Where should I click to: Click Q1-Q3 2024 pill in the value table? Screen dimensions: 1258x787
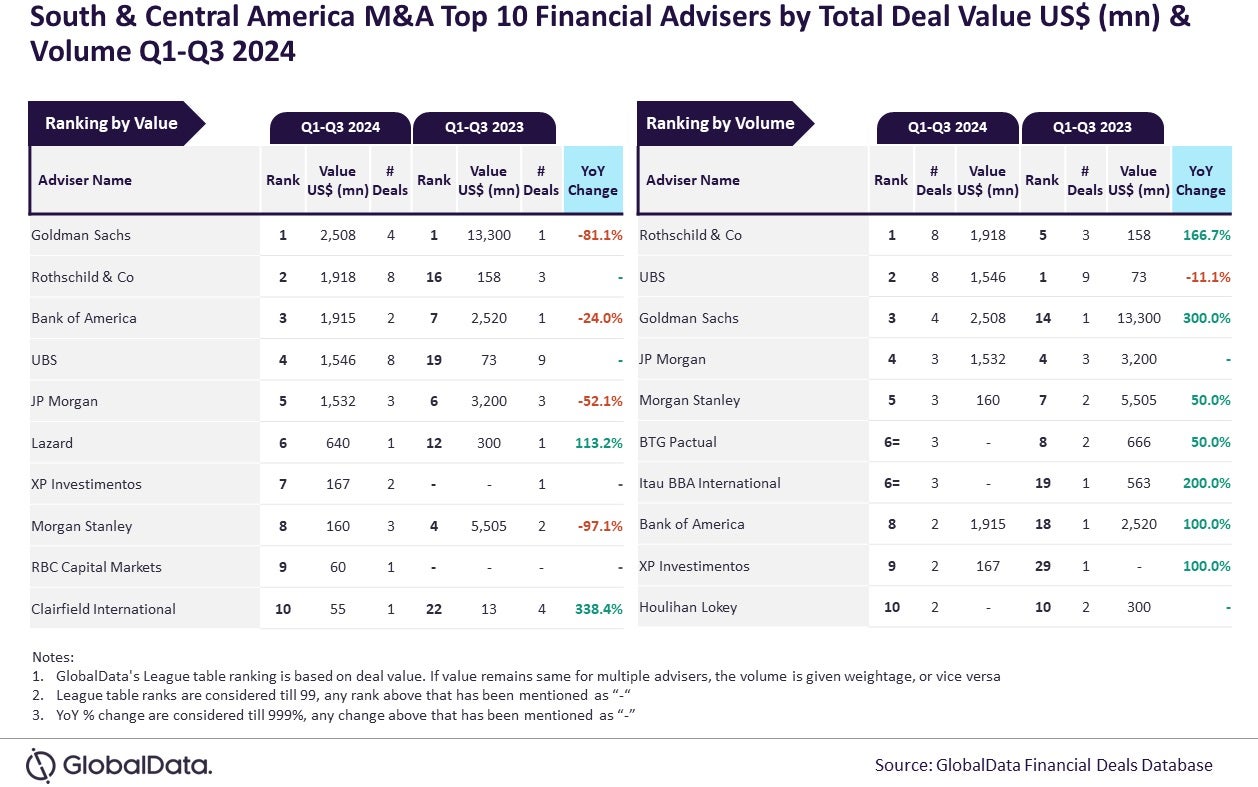[x=340, y=127]
